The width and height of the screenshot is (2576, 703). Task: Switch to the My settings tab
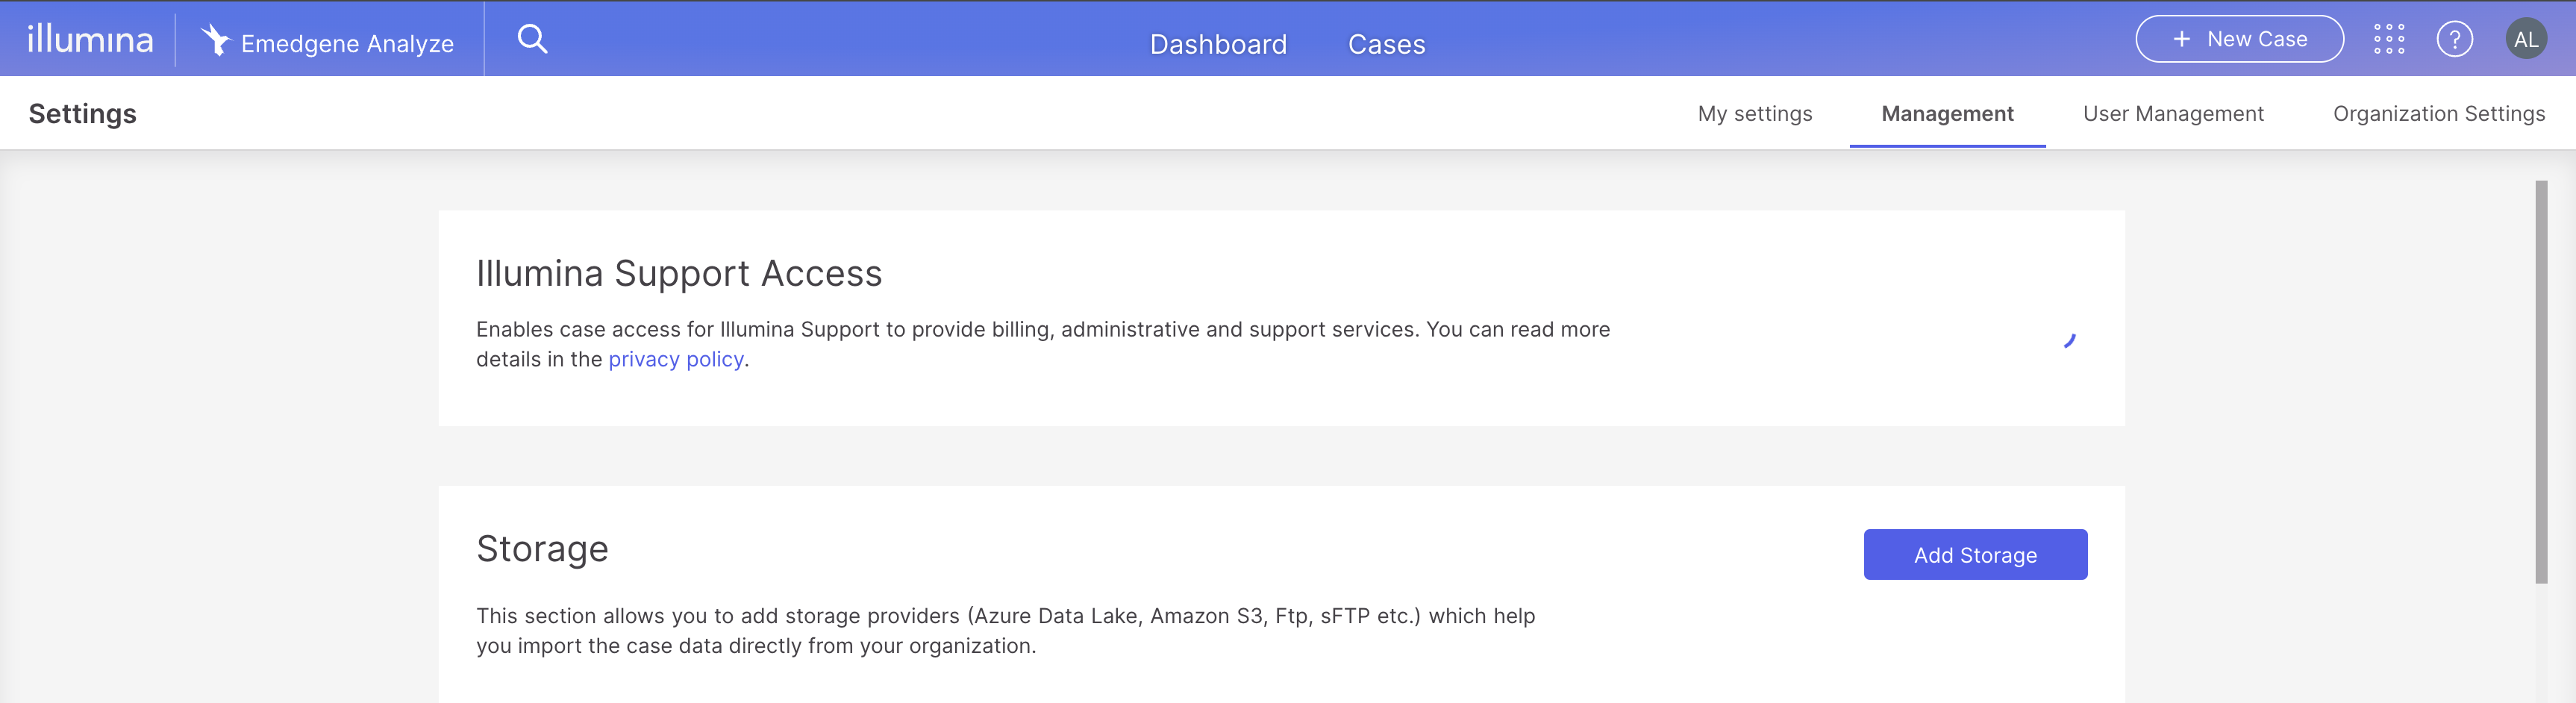(x=1754, y=114)
